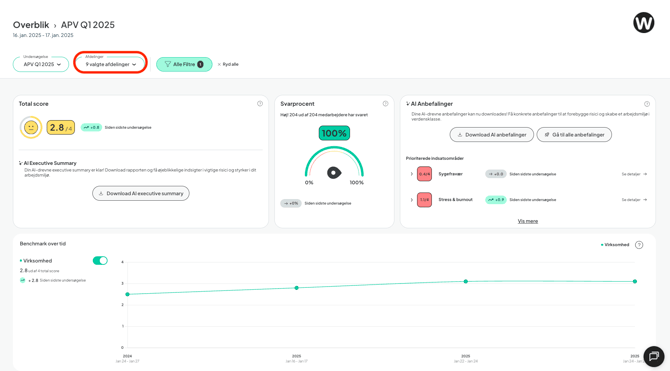Click Gå til alle anbefalinger button
Viewport: 670px width, 371px height.
(x=574, y=135)
